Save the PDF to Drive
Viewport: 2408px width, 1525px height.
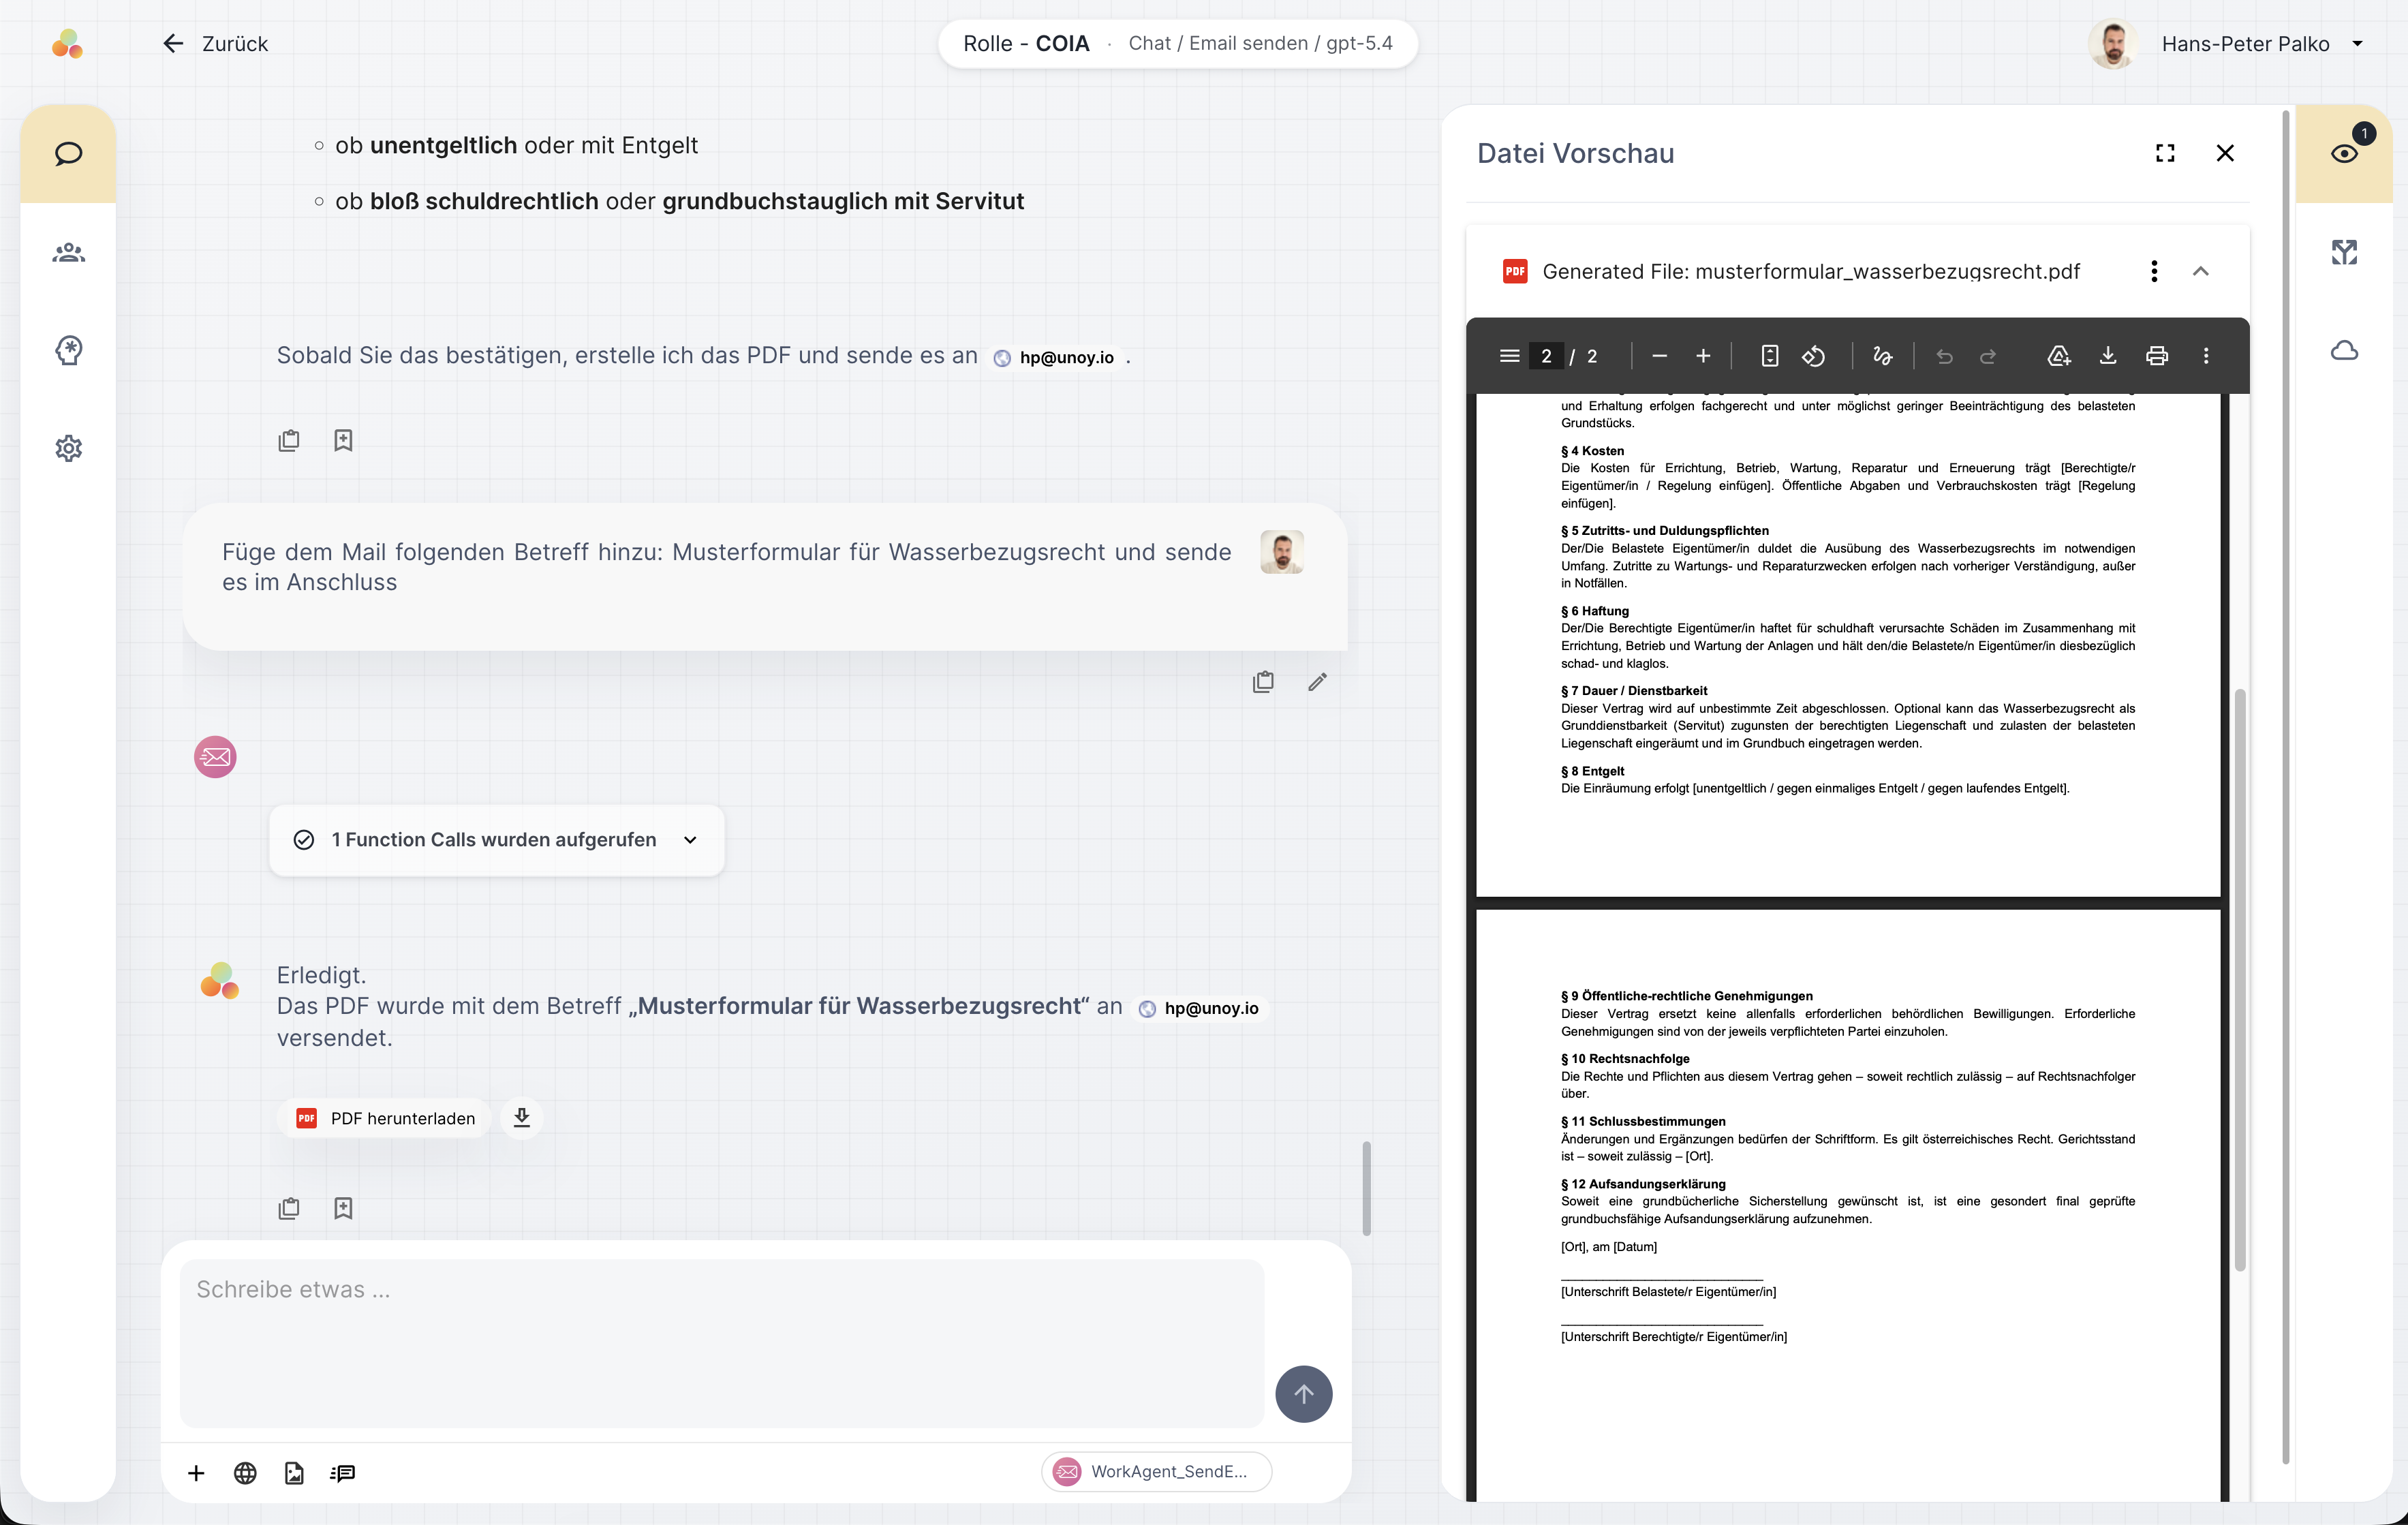point(2058,356)
